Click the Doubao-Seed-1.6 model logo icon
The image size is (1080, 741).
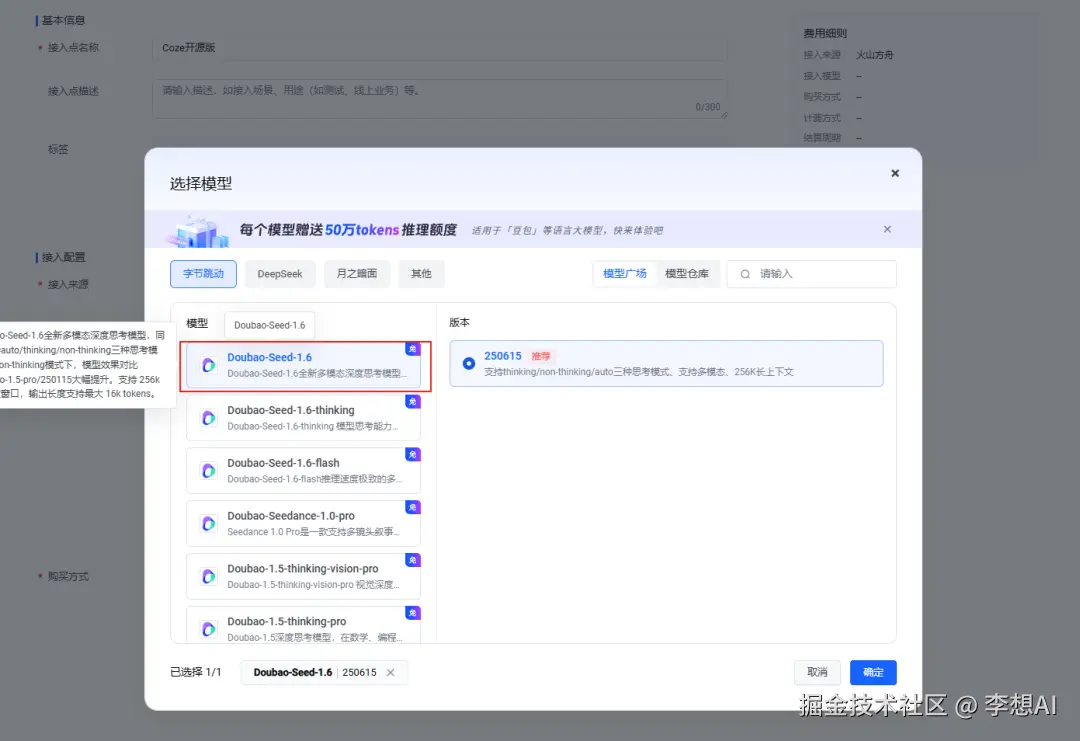click(x=208, y=365)
